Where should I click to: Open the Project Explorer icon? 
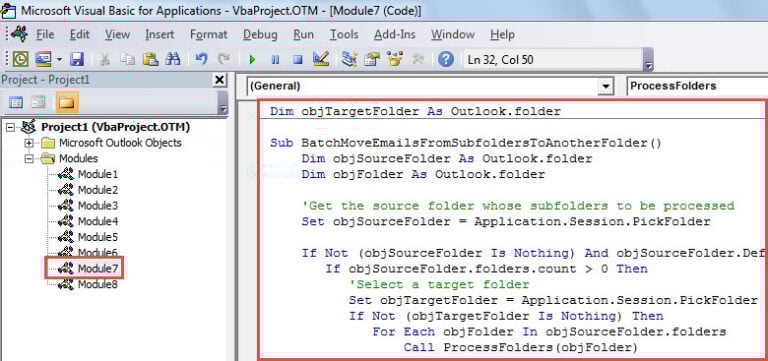[x=349, y=59]
